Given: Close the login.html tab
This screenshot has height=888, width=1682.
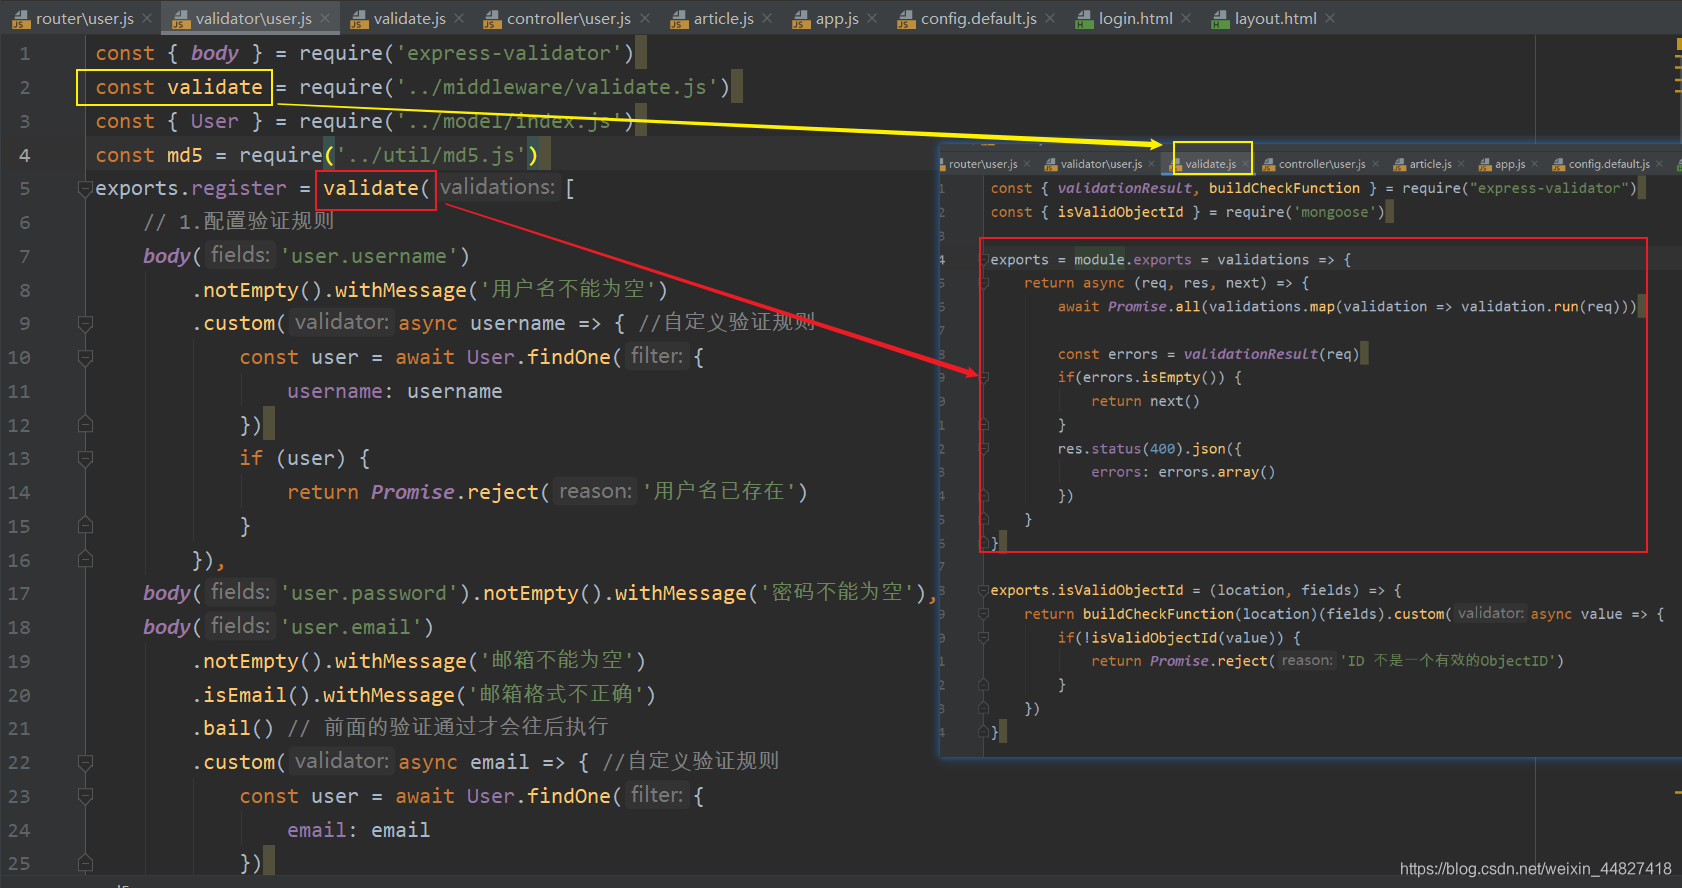Looking at the screenshot, I should click(x=1186, y=18).
